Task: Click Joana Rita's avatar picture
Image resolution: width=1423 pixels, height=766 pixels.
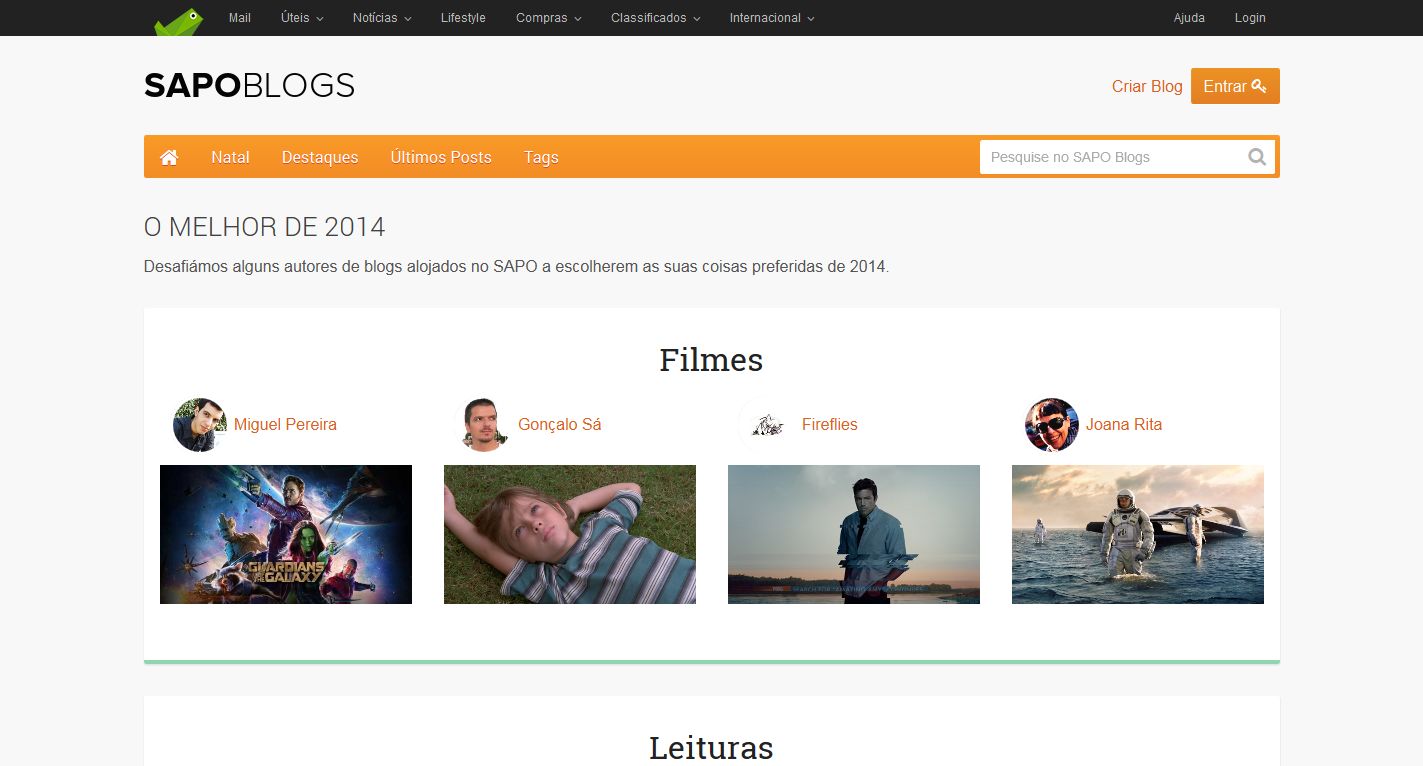Action: [1051, 425]
